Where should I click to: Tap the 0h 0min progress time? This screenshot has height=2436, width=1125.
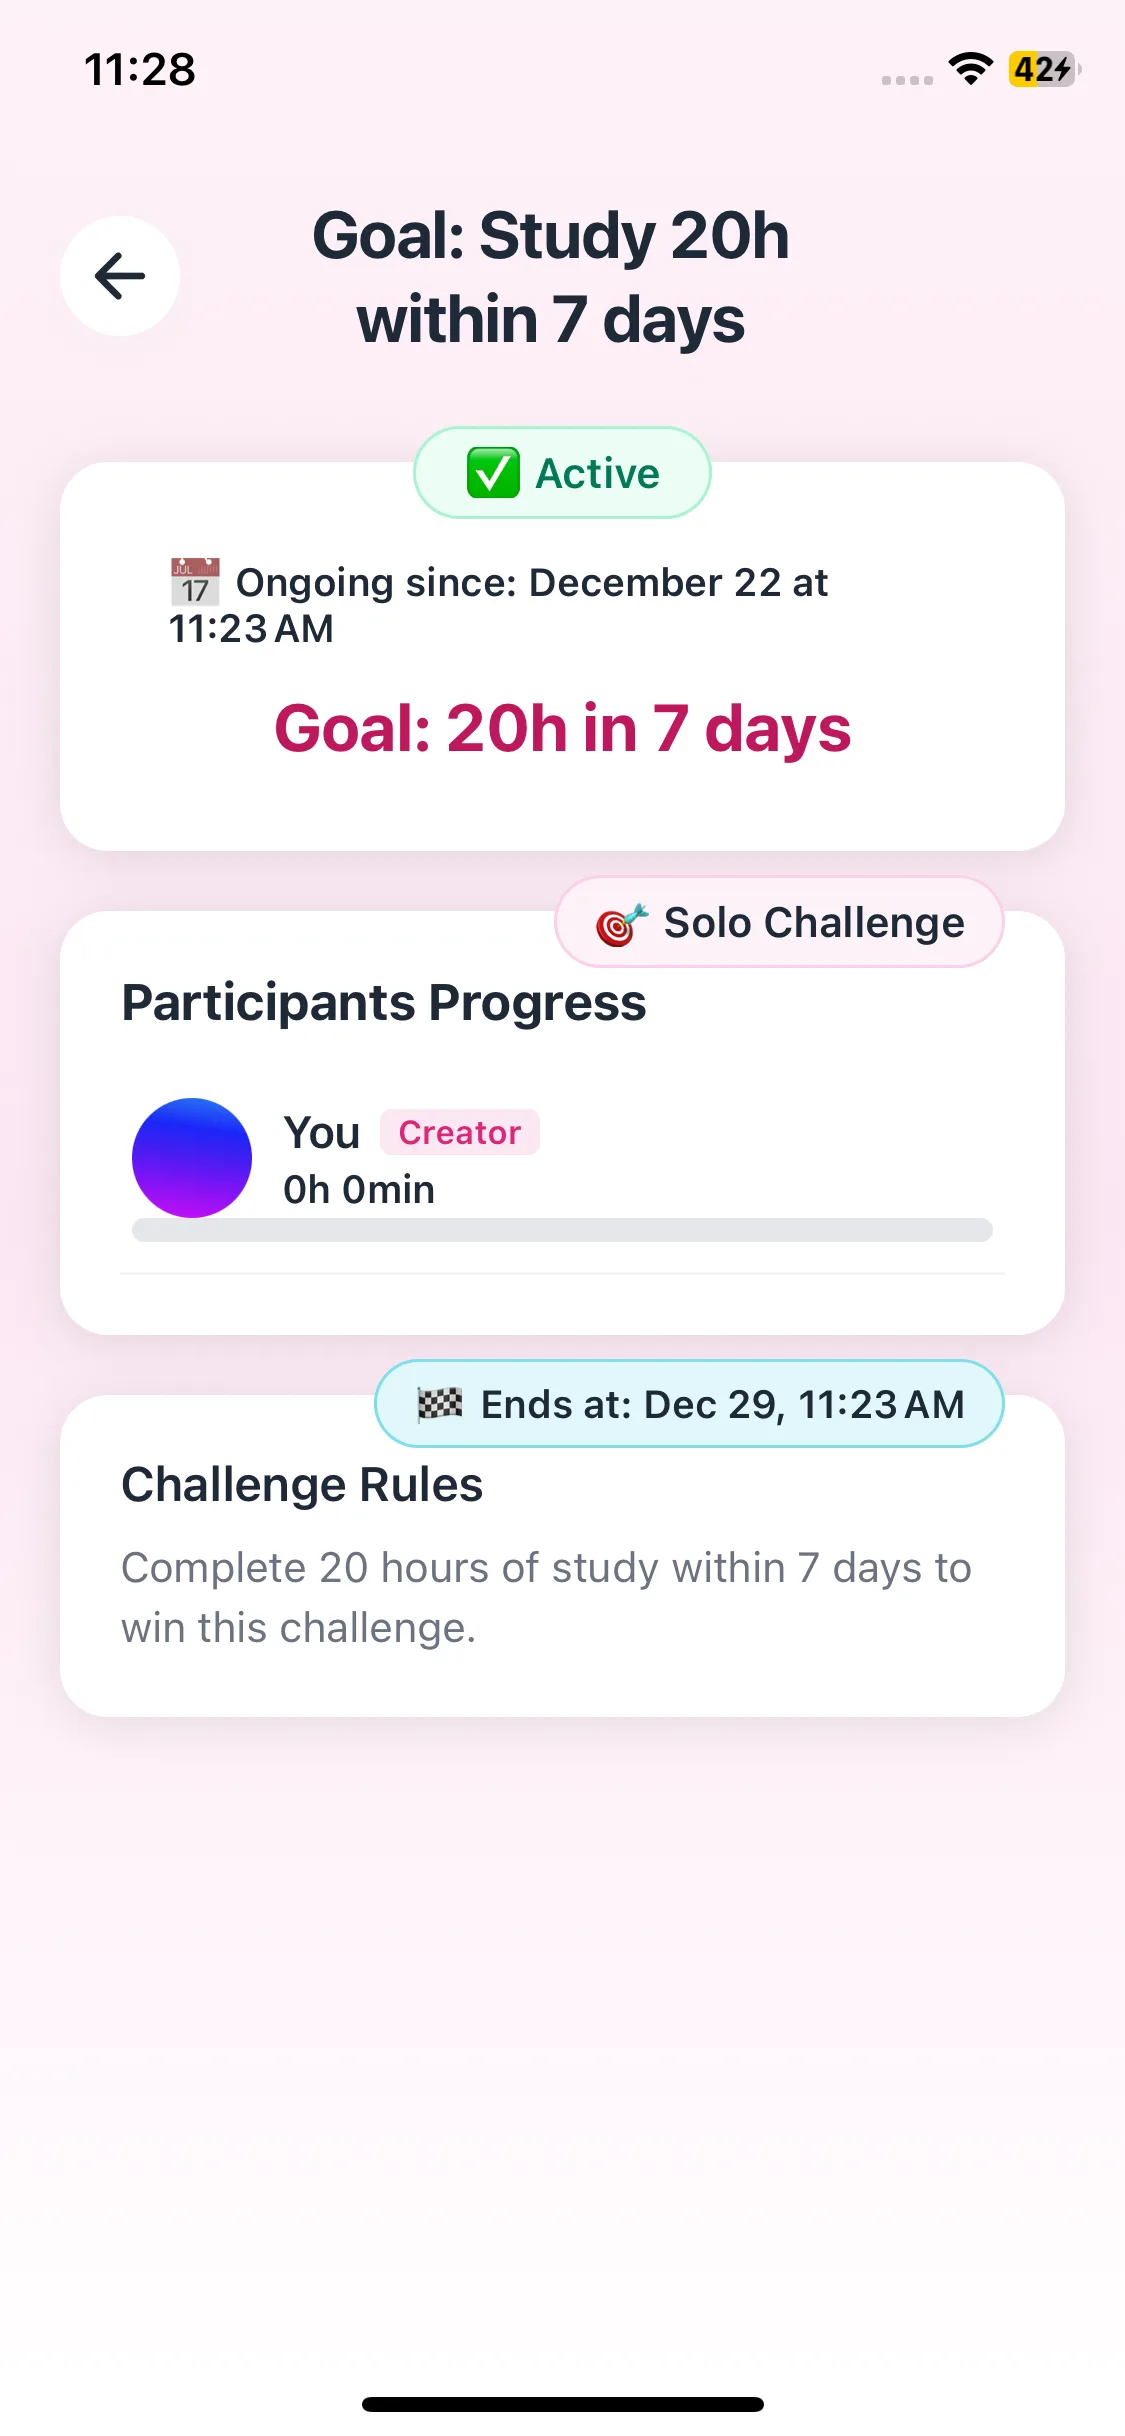[x=359, y=1190]
